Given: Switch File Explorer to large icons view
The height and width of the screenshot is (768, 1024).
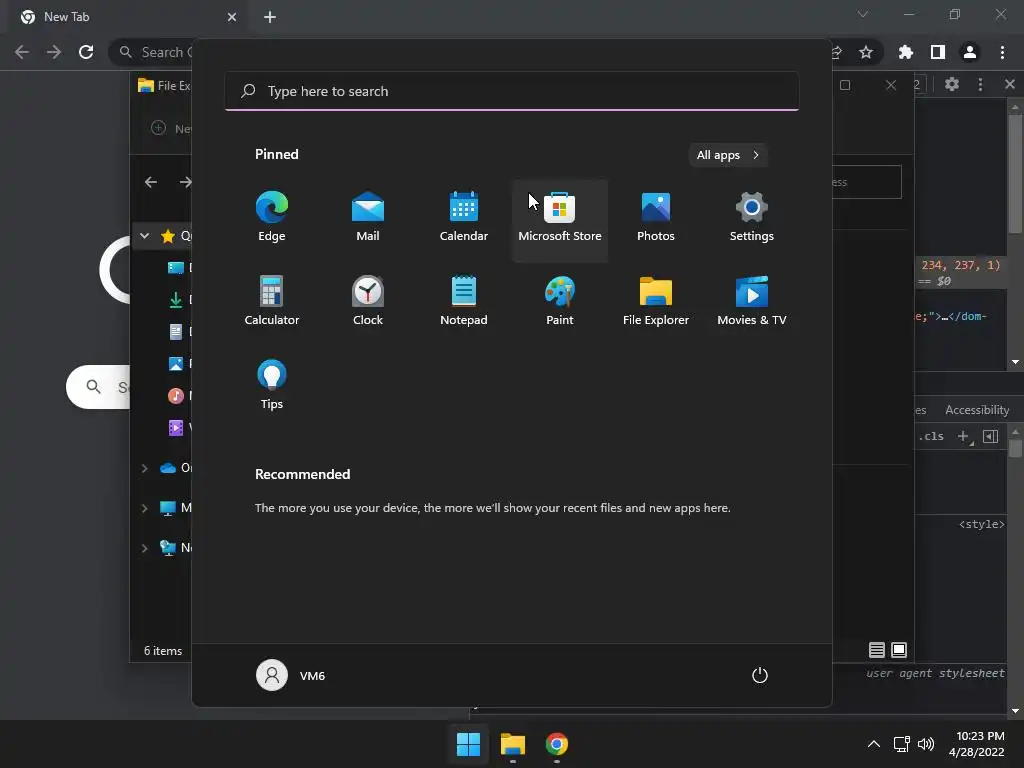Looking at the screenshot, I should coord(899,650).
